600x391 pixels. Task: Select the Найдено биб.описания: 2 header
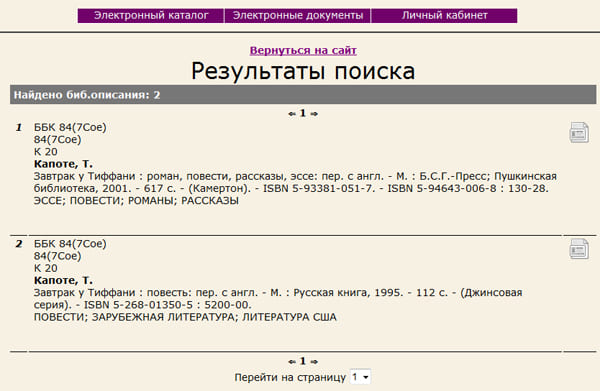(x=303, y=94)
